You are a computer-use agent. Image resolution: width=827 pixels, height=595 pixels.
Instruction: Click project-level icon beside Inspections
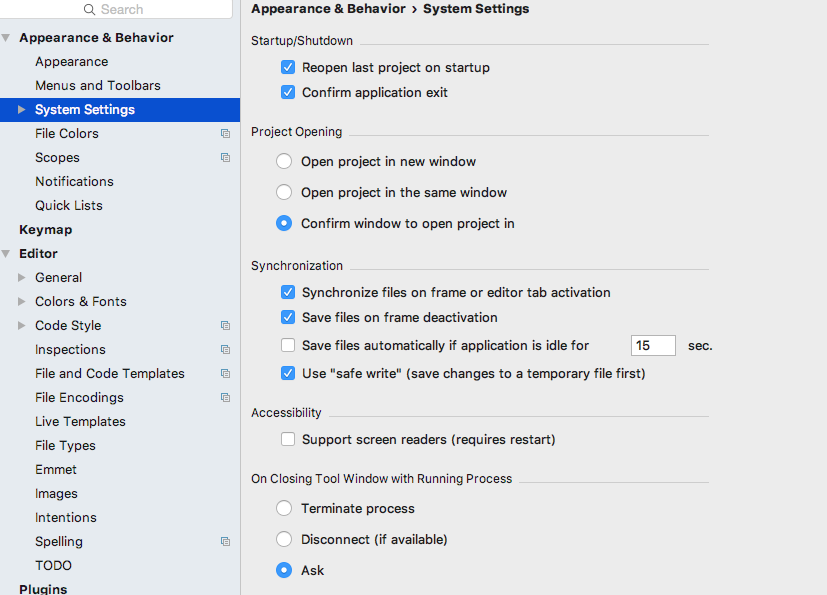pyautogui.click(x=225, y=349)
